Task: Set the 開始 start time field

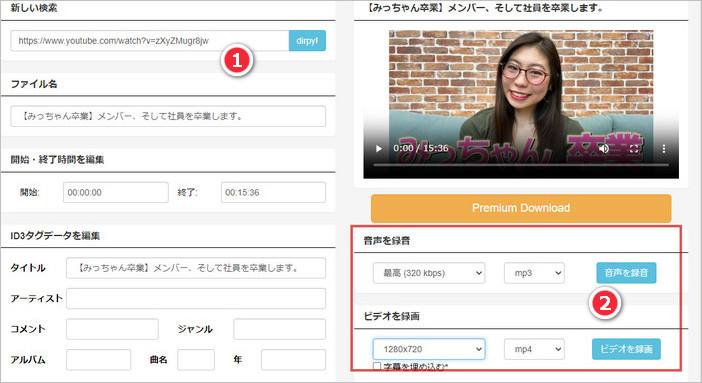Action: point(116,193)
